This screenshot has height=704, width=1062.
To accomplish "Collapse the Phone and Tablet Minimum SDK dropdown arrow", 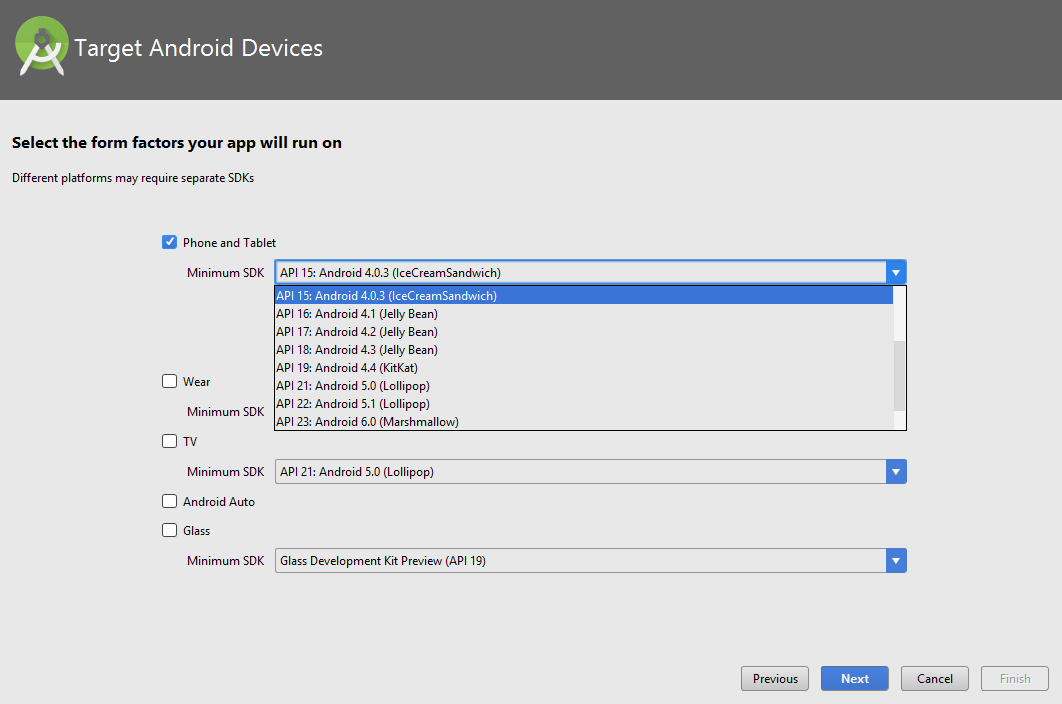I will tap(895, 272).
